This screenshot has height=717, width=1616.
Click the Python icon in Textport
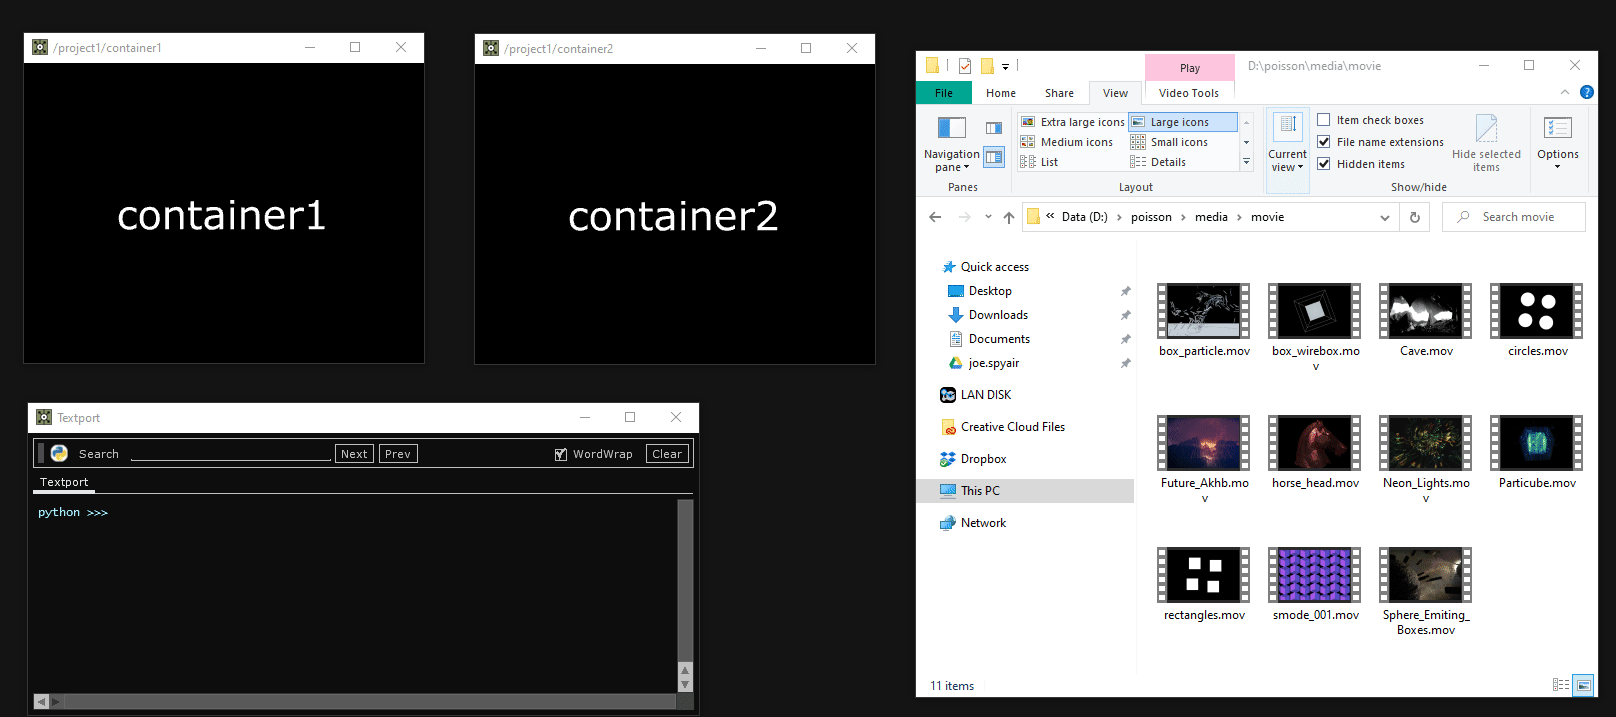pyautogui.click(x=59, y=453)
